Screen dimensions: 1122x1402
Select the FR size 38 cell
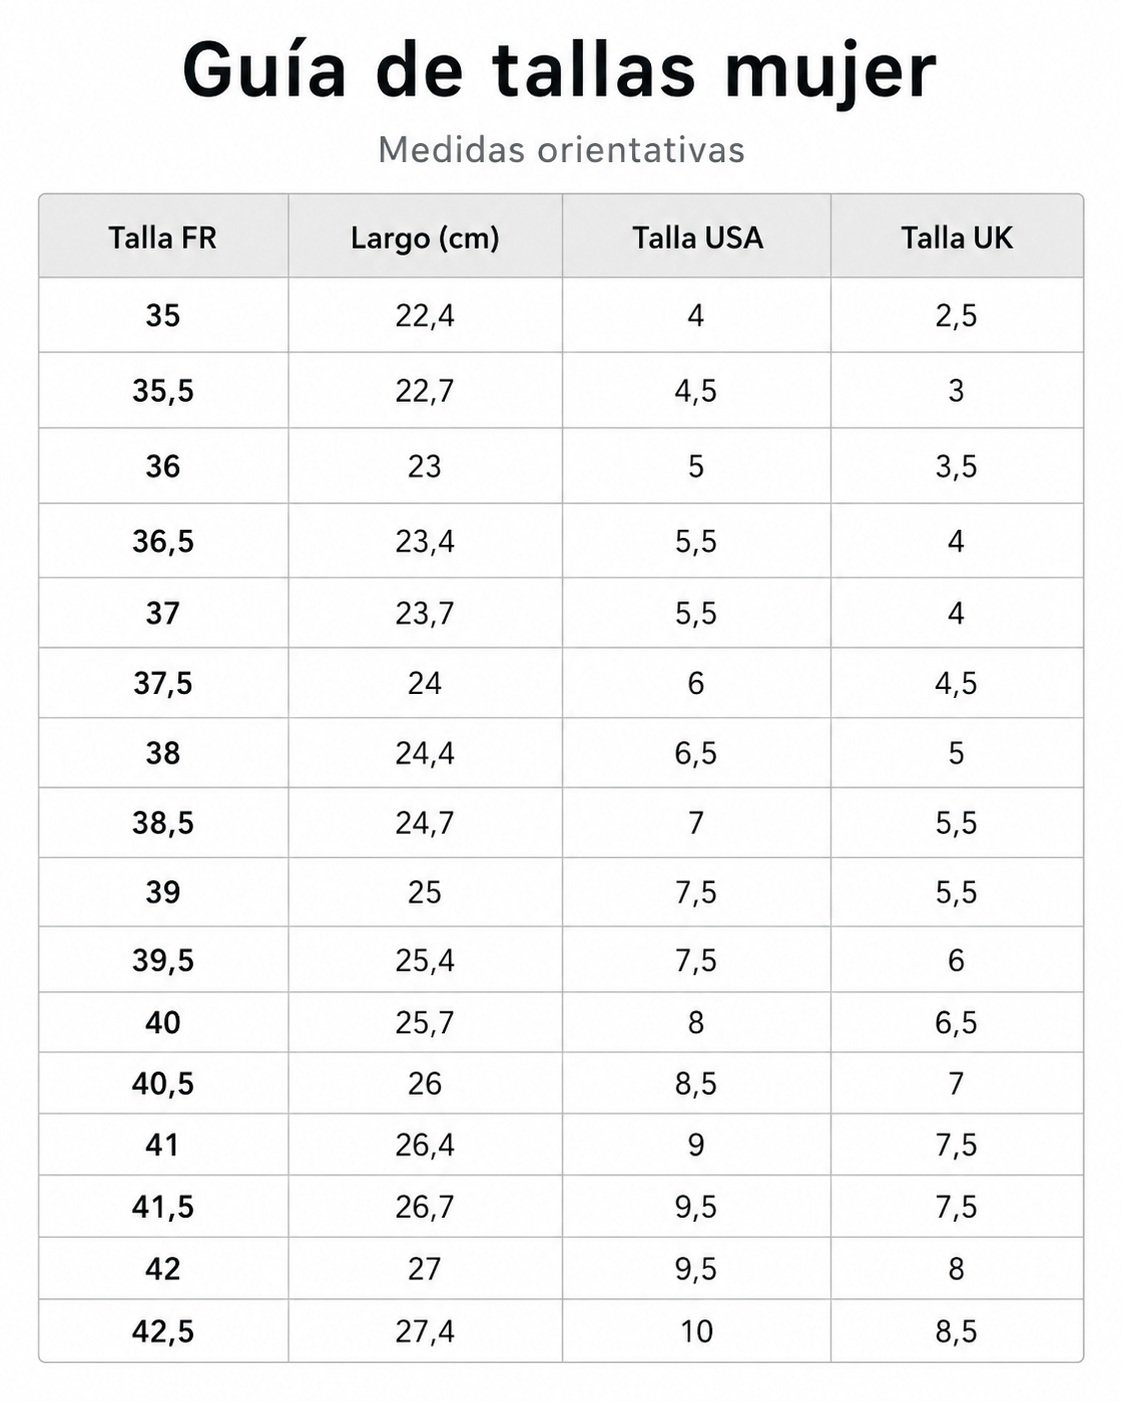163,753
